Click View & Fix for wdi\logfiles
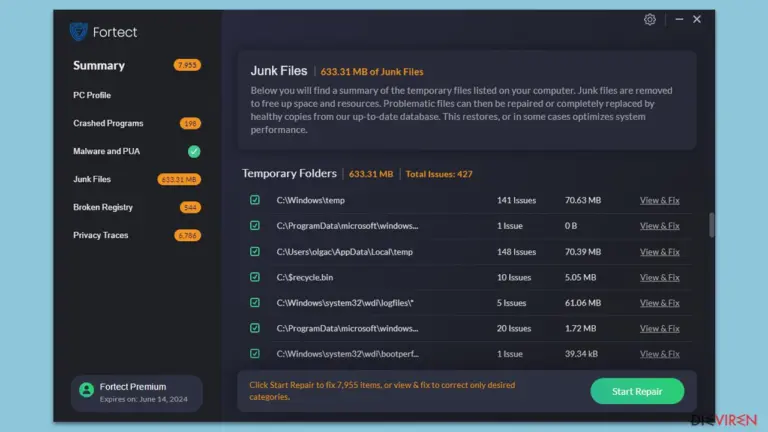The width and height of the screenshot is (768, 432). click(659, 303)
